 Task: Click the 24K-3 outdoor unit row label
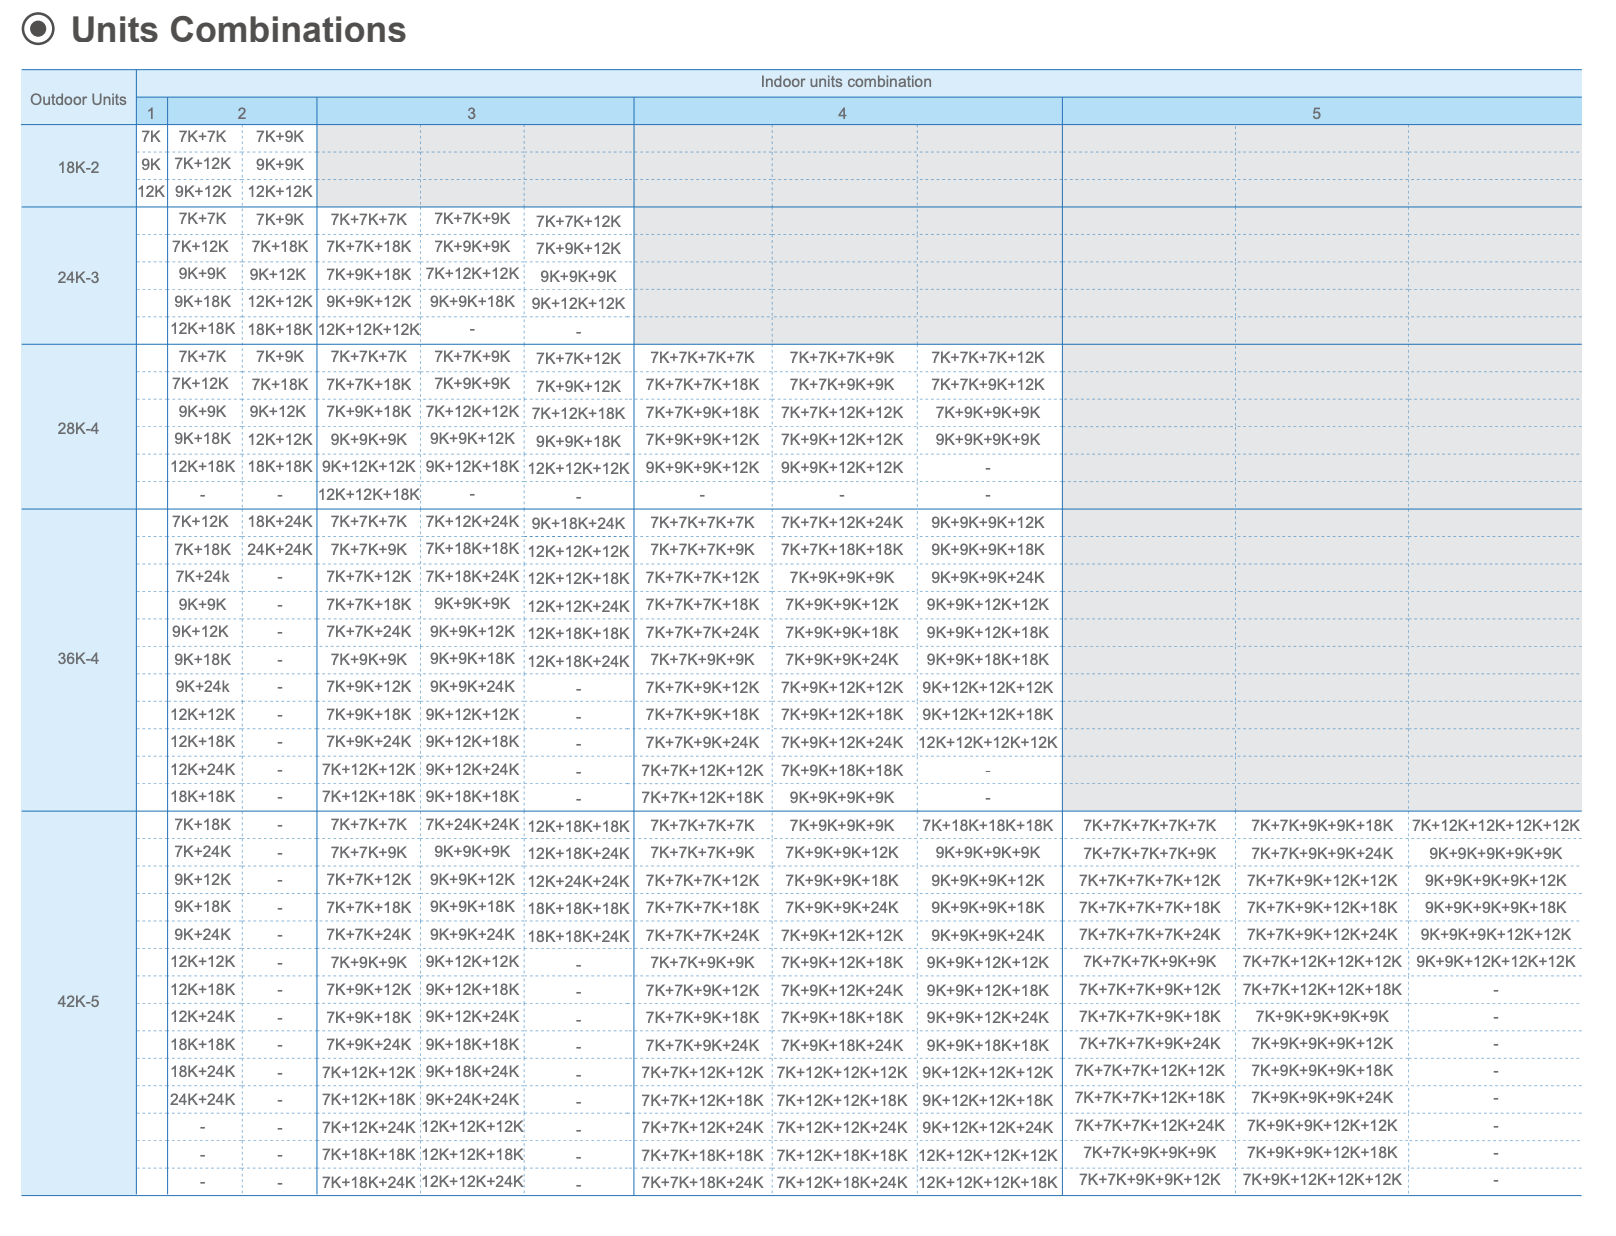pos(78,277)
